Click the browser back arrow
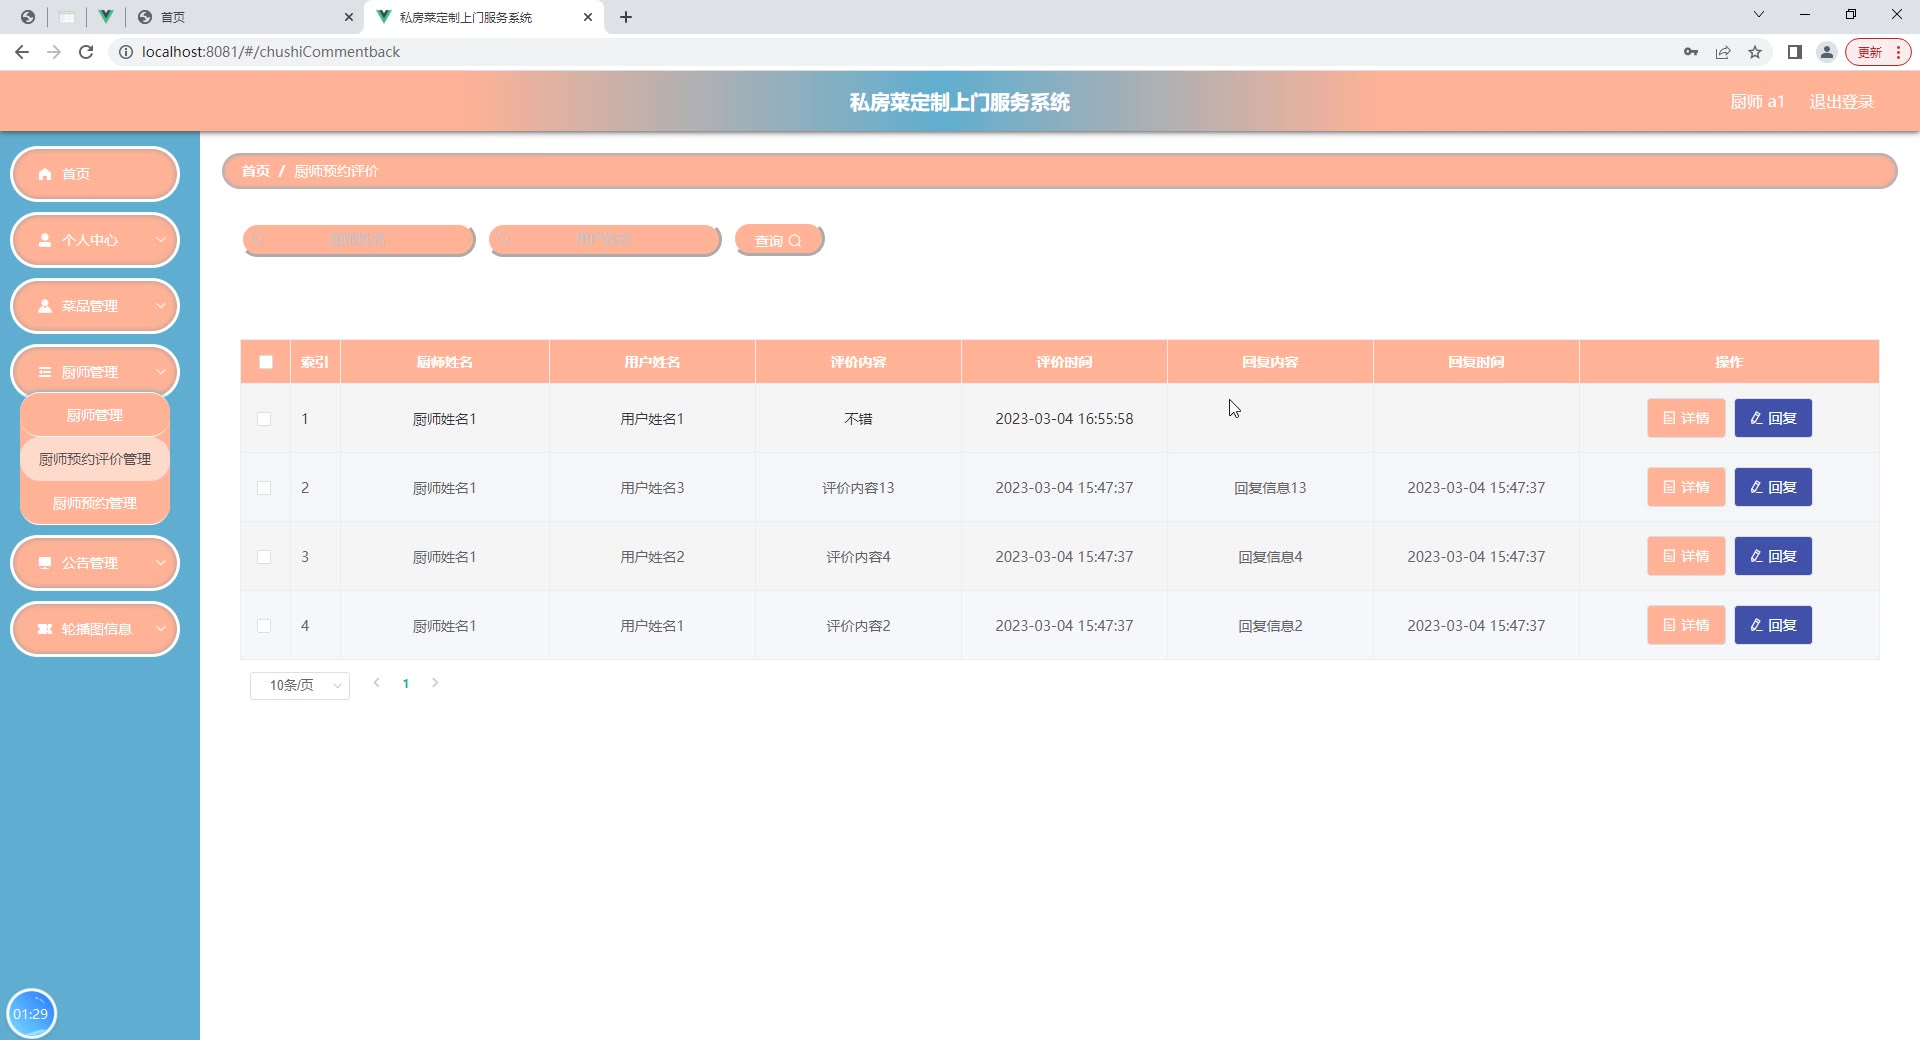1920x1040 pixels. 22,52
